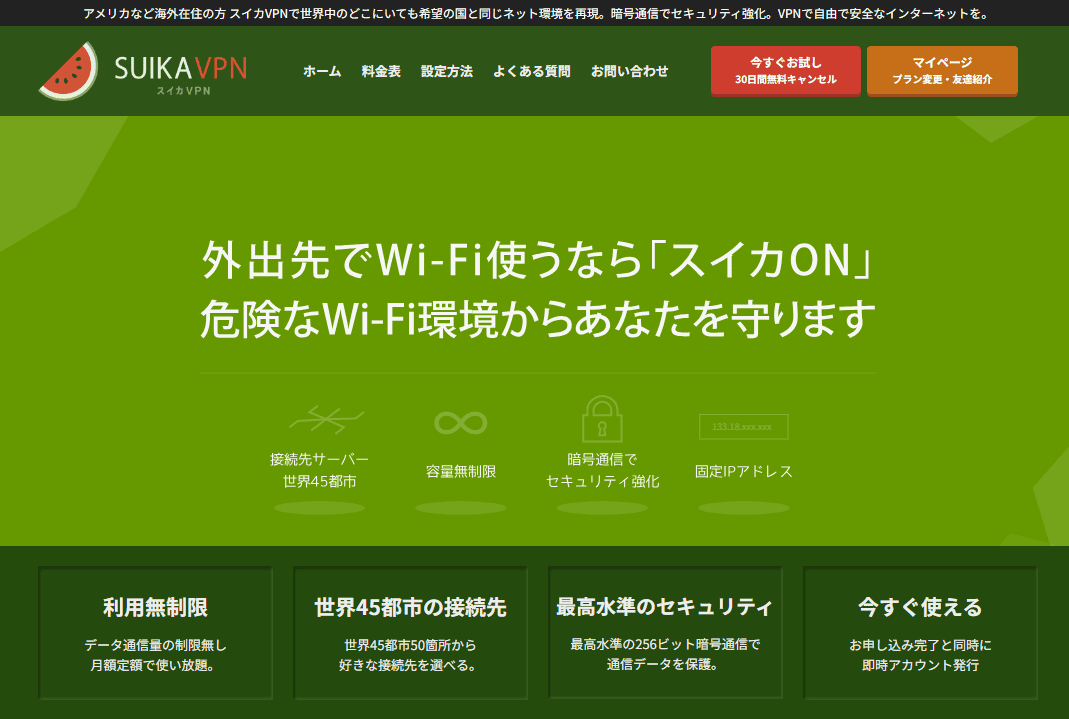
Task: Click headline 外出先でWi-Fi使うなら「スイカON」
Action: point(538,260)
